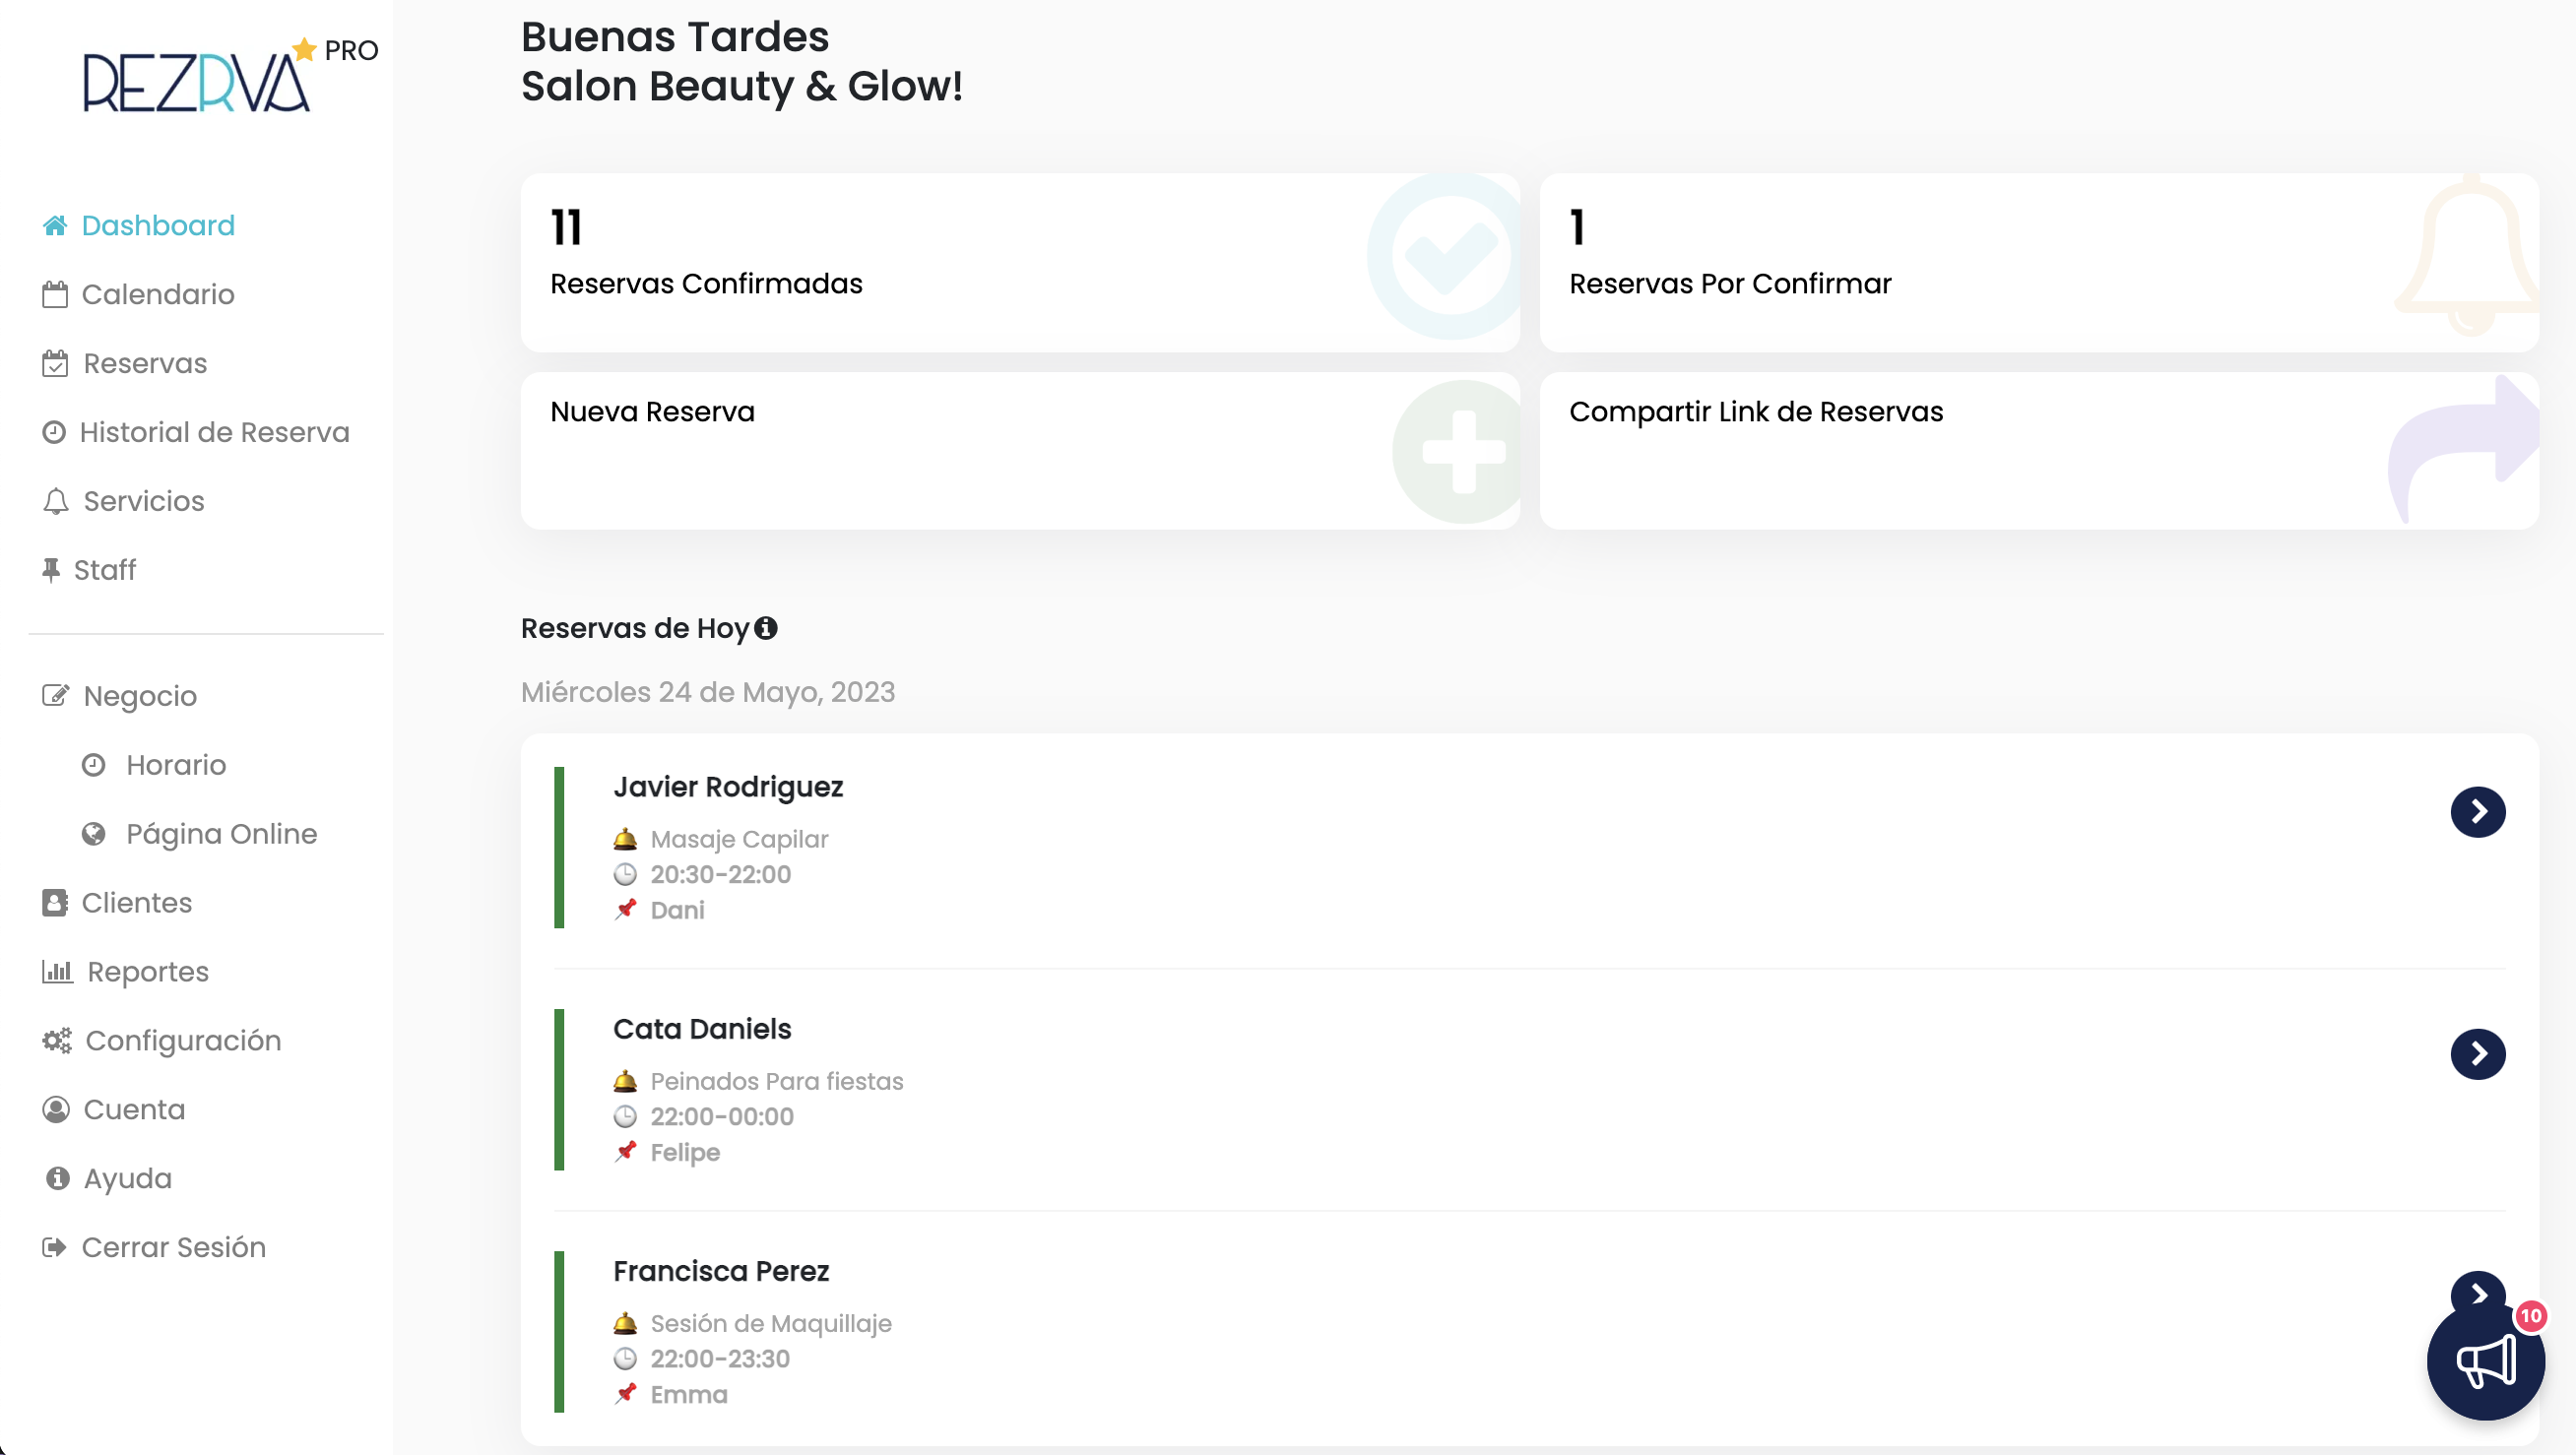Open Página Online submenu item
This screenshot has width=2576, height=1455.
pyautogui.click(x=221, y=834)
